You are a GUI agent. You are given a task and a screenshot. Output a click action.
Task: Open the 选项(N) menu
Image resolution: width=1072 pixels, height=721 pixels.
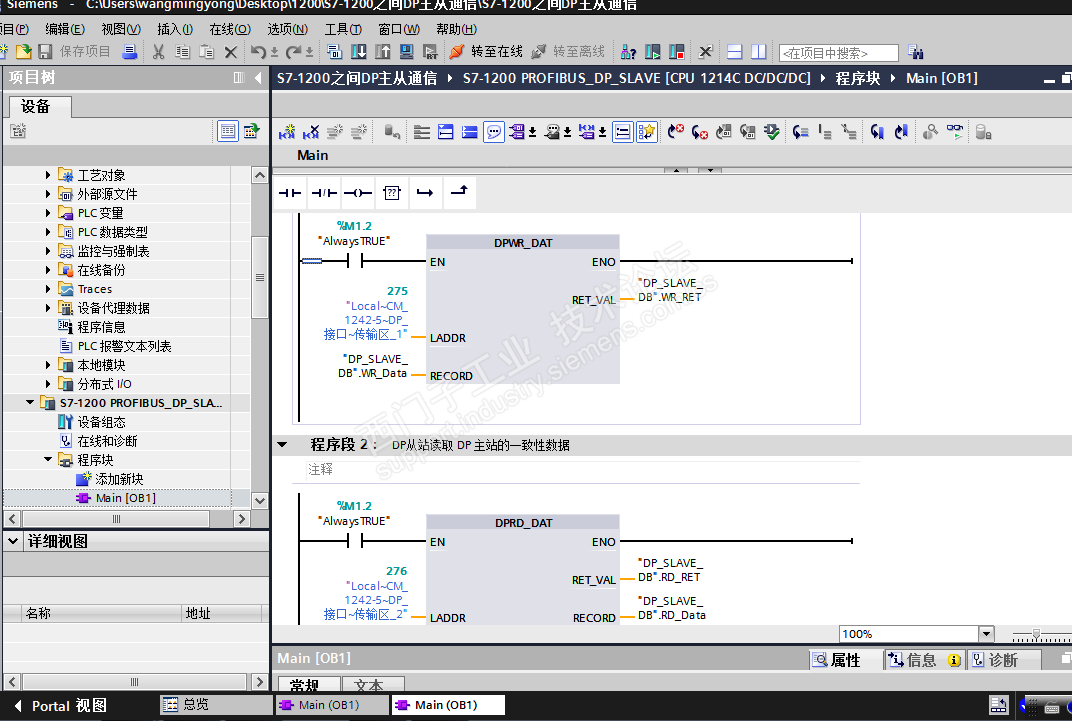point(288,29)
